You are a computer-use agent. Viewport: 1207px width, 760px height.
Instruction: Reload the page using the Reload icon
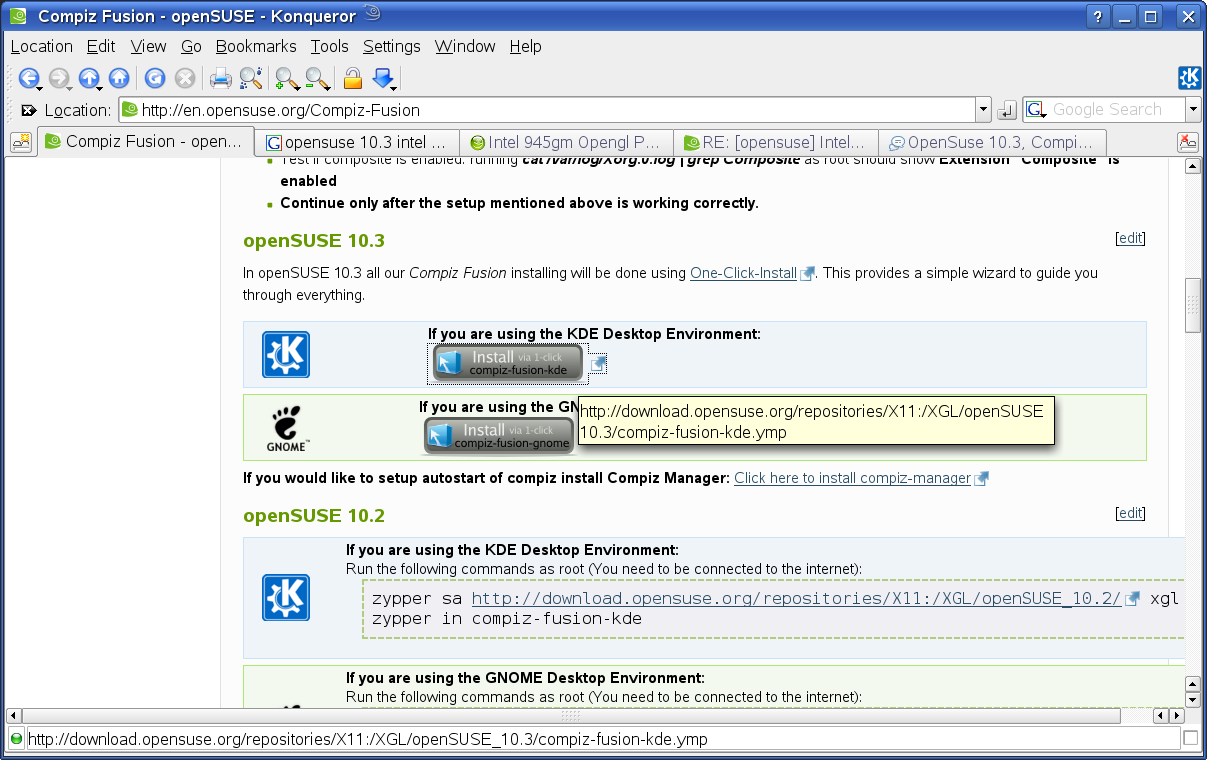(x=154, y=78)
